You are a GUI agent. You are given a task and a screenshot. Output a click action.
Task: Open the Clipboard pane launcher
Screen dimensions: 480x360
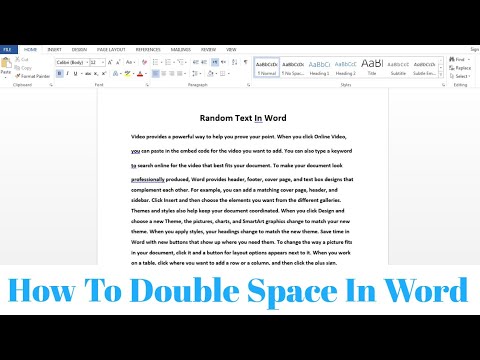click(x=51, y=85)
